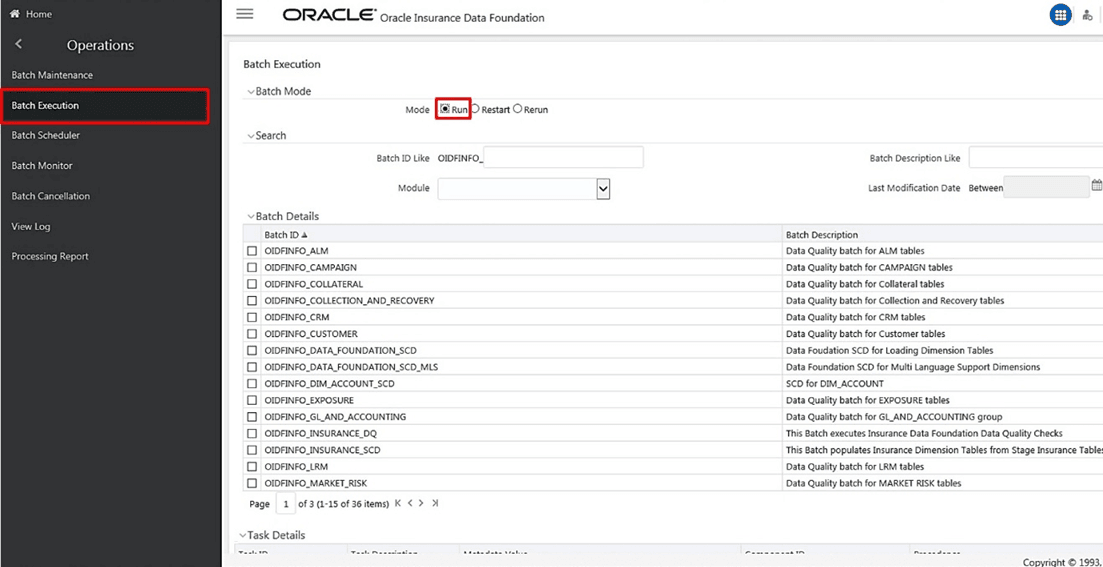The height and width of the screenshot is (567, 1103).
Task: Go to previous page of batch list
Action: pos(410,504)
